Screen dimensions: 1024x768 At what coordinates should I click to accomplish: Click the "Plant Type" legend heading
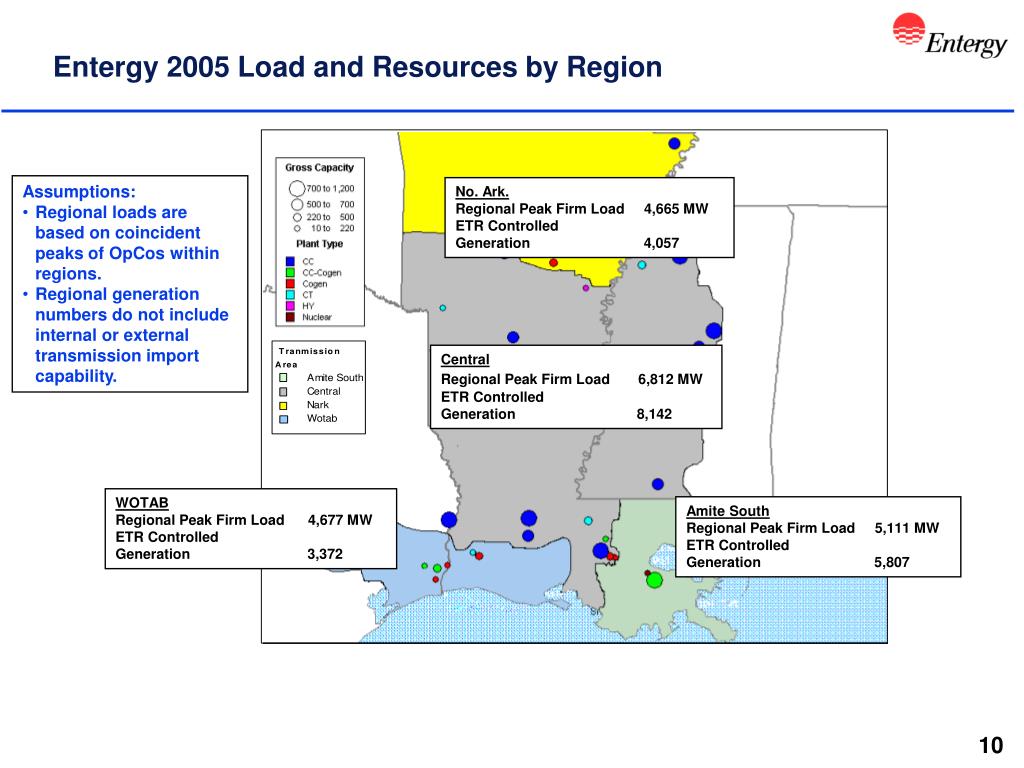(319, 244)
